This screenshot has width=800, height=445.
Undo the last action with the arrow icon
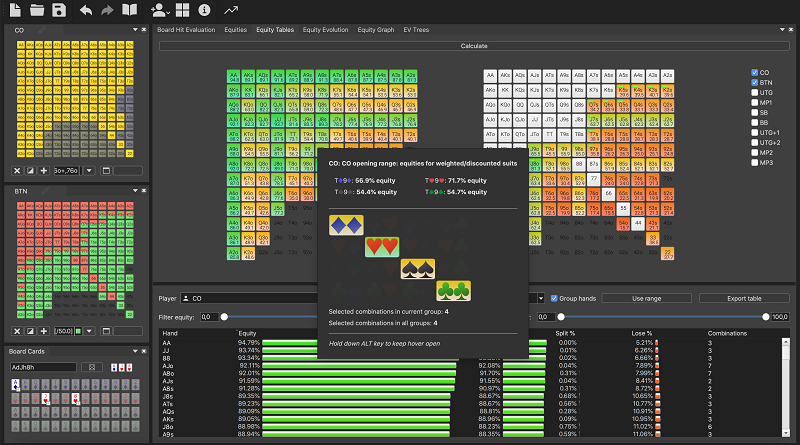point(86,10)
